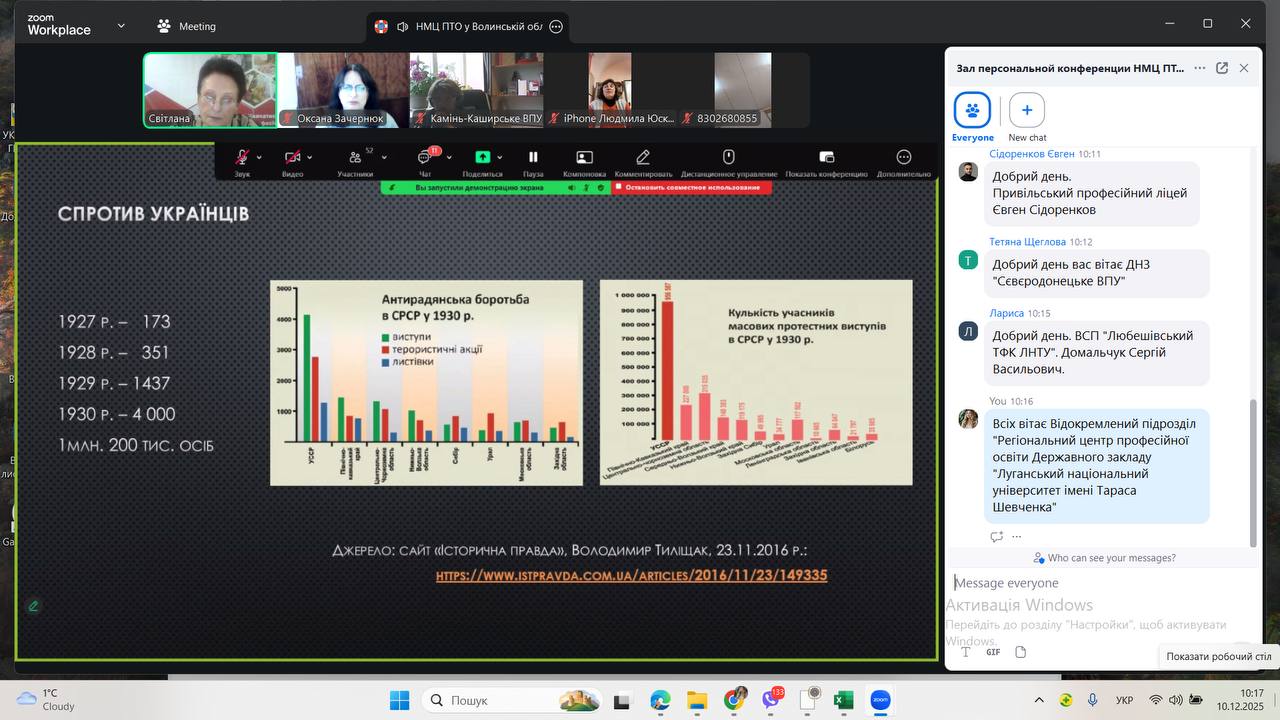Expand the arrow next to Звук
The height and width of the screenshot is (720, 1280).
(259, 157)
